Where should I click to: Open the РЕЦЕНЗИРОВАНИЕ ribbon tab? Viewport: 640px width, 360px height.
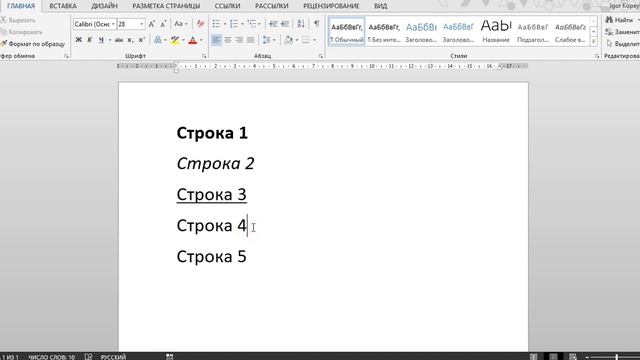click(331, 6)
